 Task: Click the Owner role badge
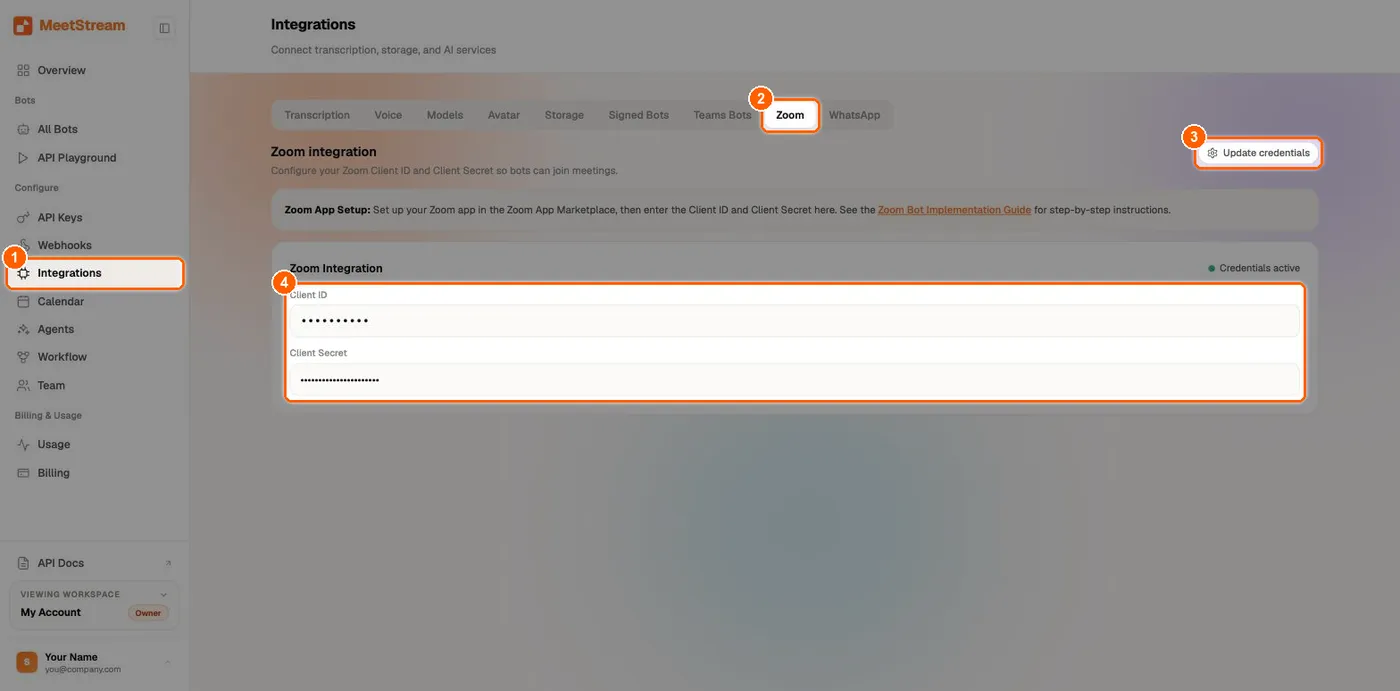(148, 613)
